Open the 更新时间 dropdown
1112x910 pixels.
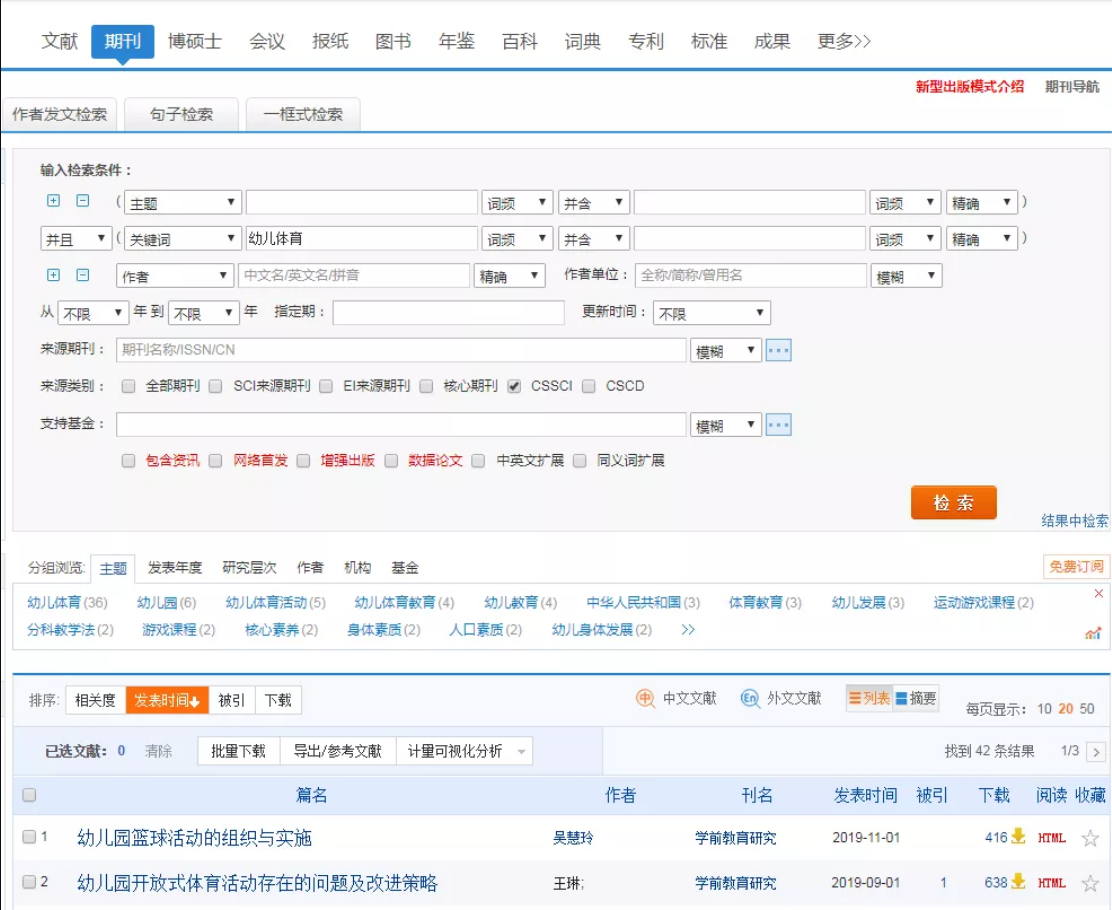tap(711, 313)
